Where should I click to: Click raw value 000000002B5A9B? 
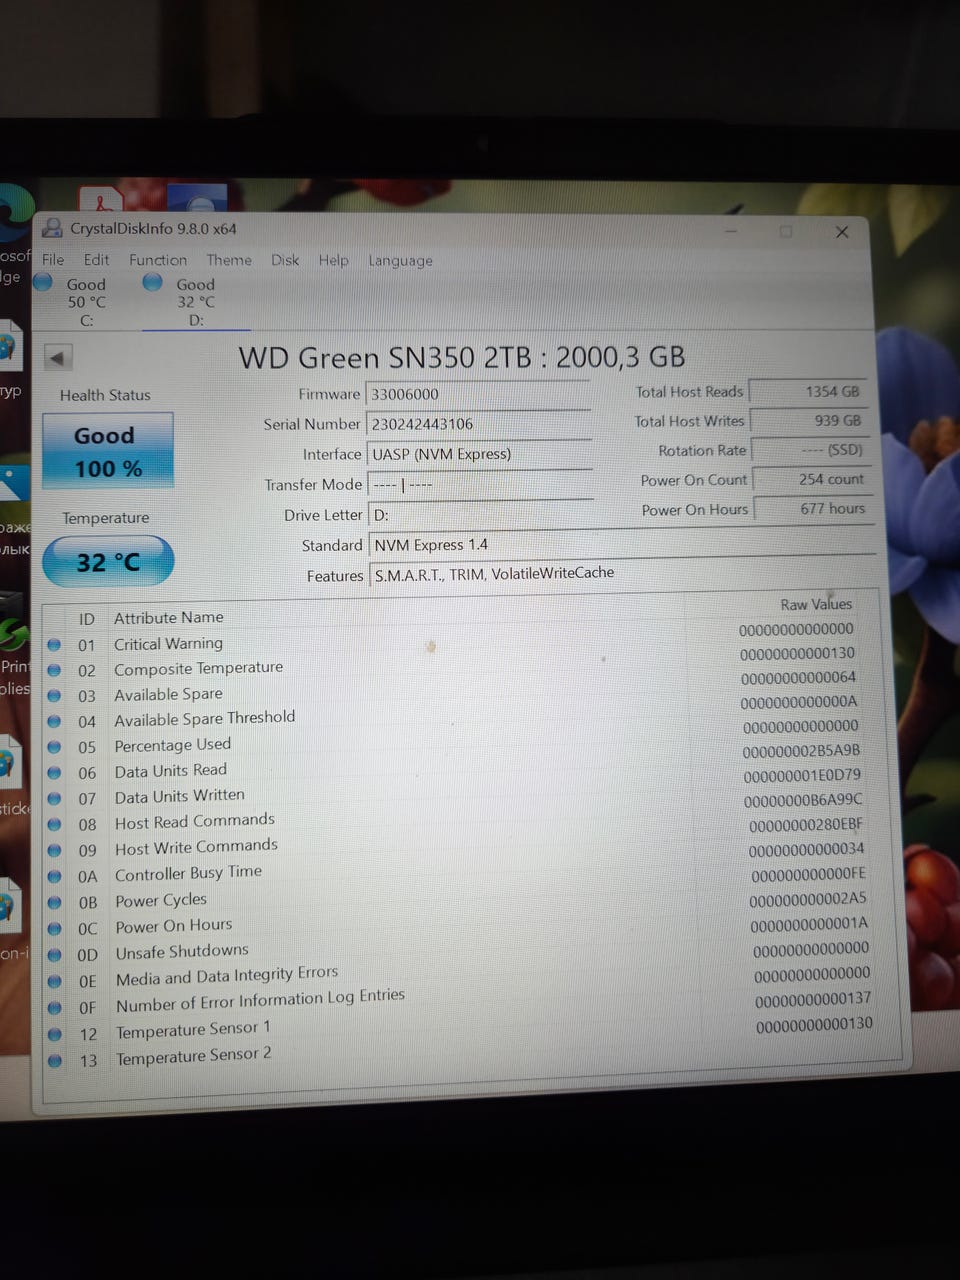point(801,751)
